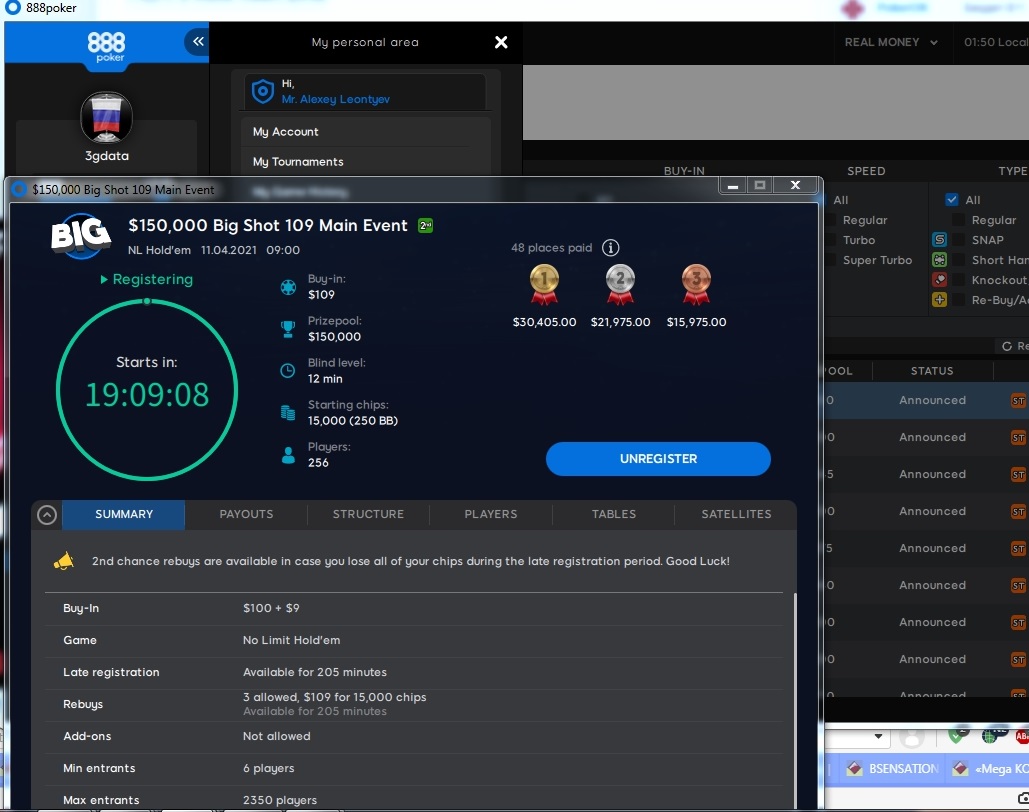Viewport: 1029px width, 812px height.
Task: Open the REAL MONEY dropdown
Action: coord(891,42)
